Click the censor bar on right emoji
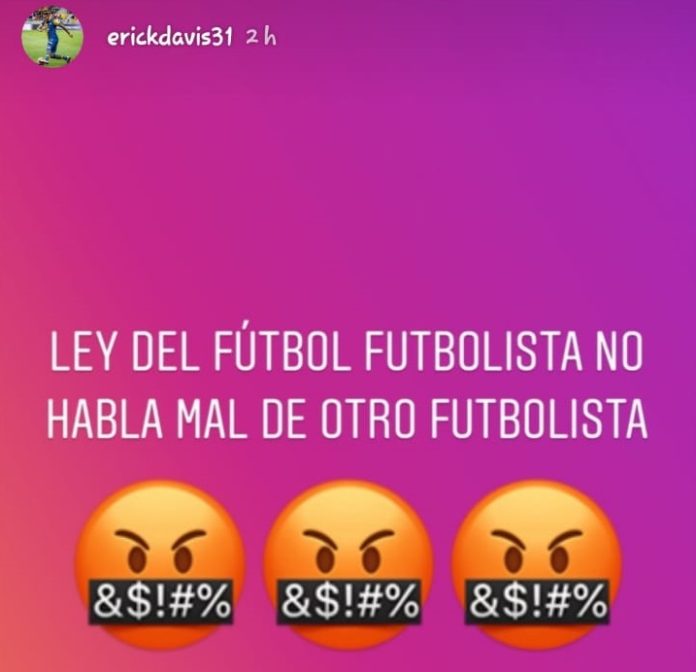This screenshot has width=696, height=672. [537, 601]
